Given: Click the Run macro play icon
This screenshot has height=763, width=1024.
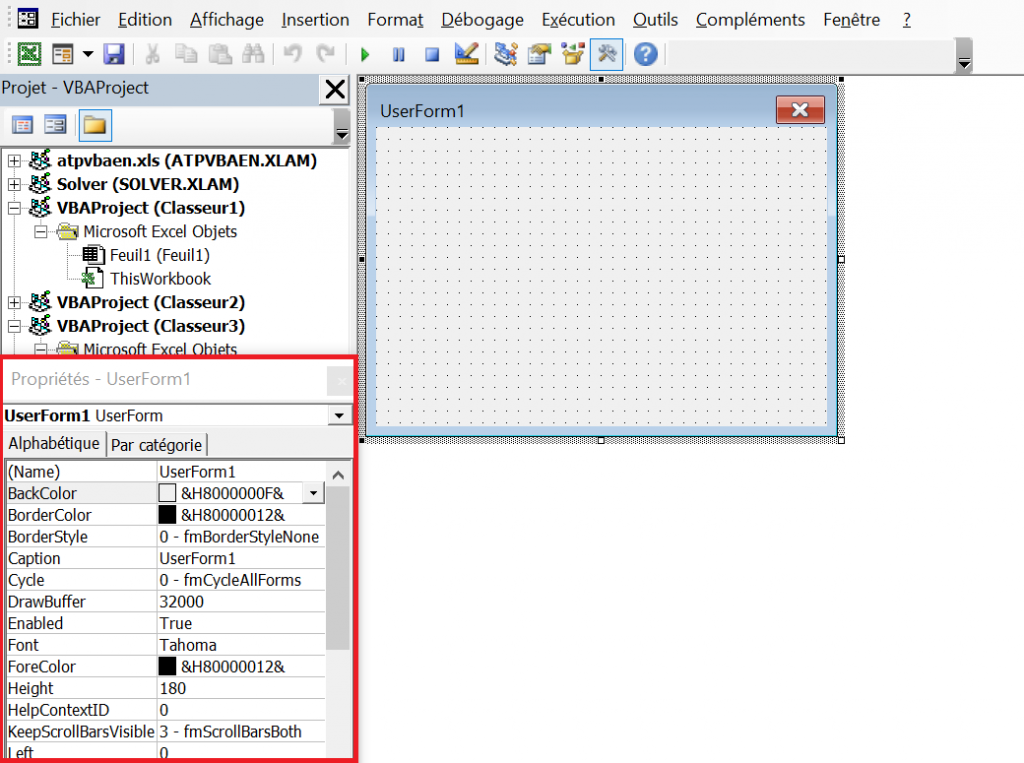Looking at the screenshot, I should (365, 55).
